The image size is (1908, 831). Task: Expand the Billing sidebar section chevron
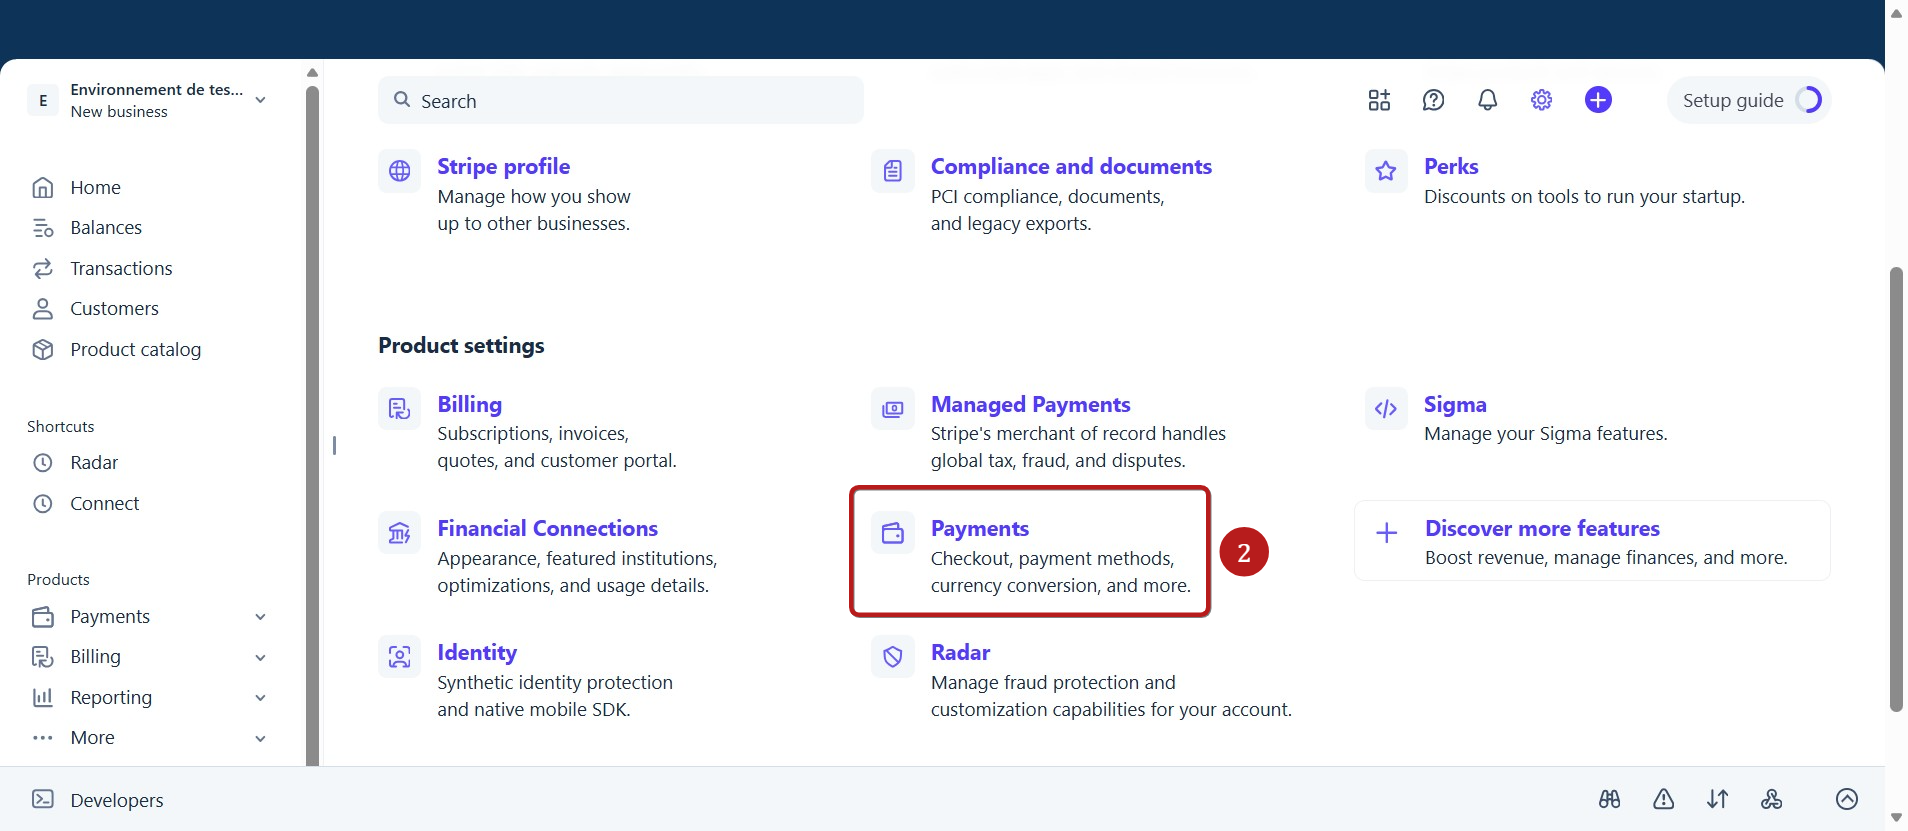260,658
